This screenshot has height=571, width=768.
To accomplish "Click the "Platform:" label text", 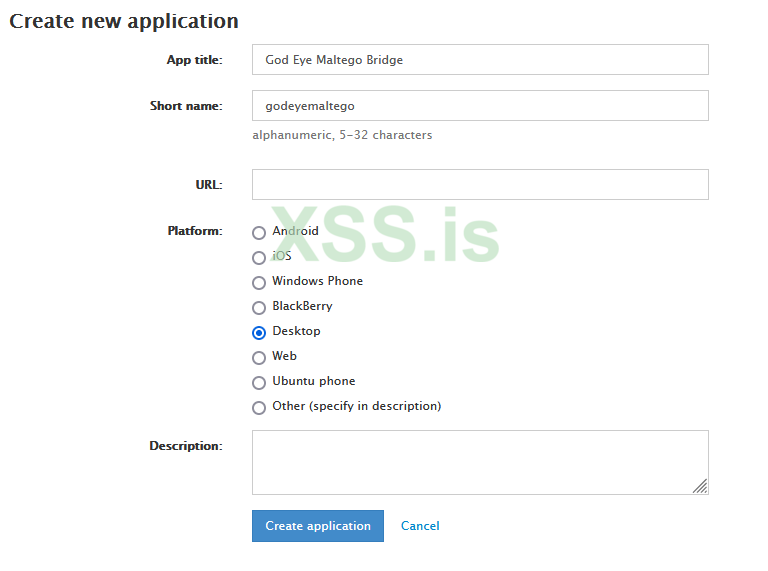I will [x=195, y=231].
